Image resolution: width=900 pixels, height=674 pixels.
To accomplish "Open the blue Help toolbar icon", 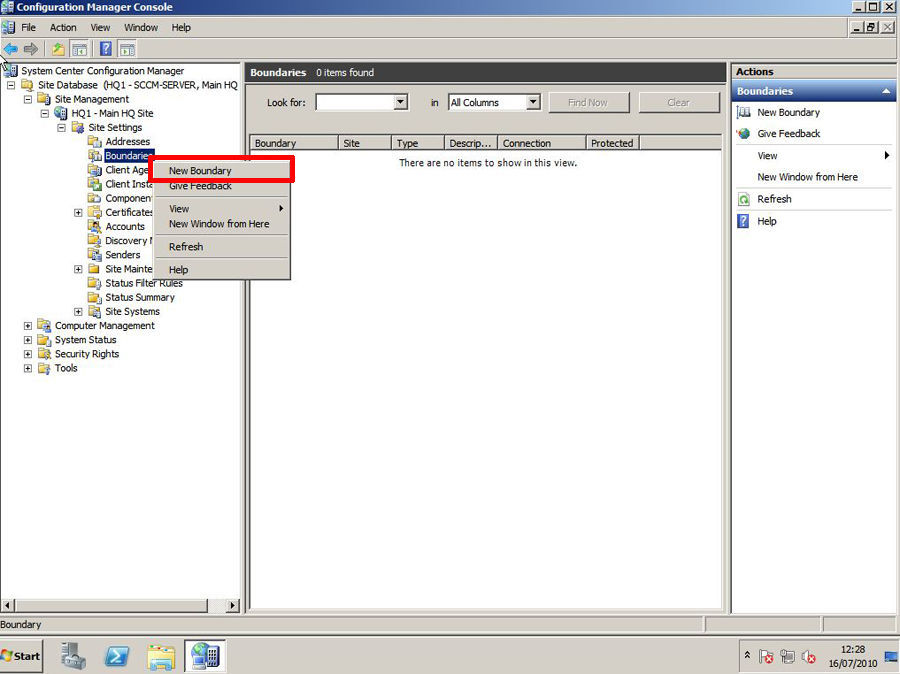I will coord(106,49).
